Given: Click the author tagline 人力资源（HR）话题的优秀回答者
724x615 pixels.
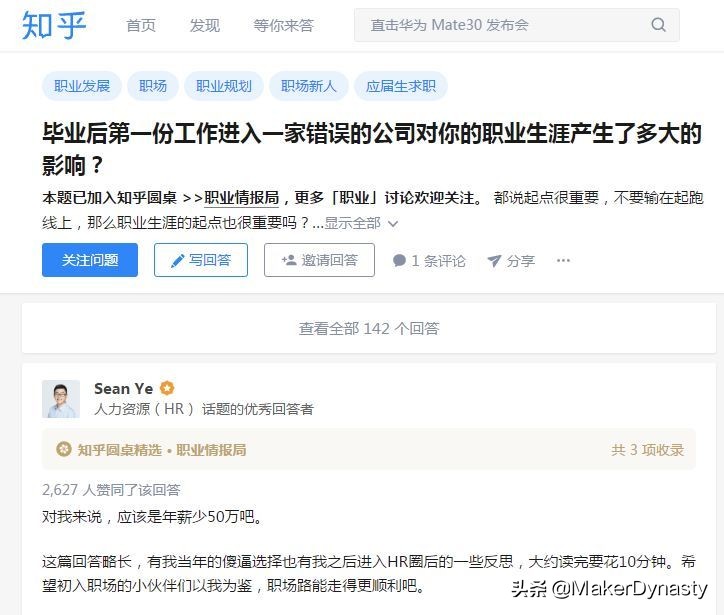Looking at the screenshot, I should (204, 409).
